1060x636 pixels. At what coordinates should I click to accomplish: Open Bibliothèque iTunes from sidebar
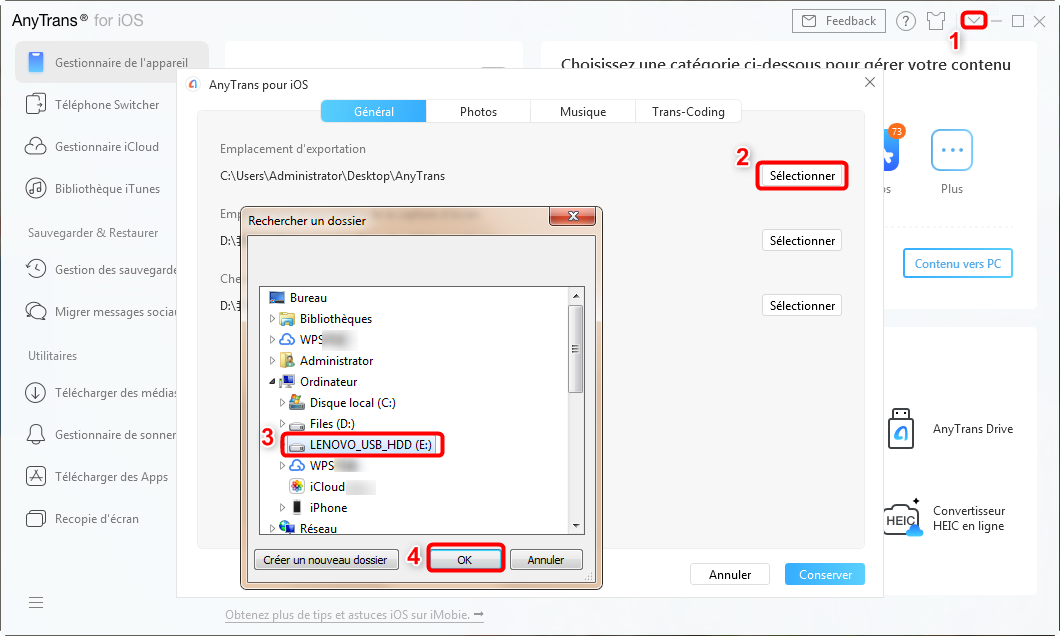[107, 188]
